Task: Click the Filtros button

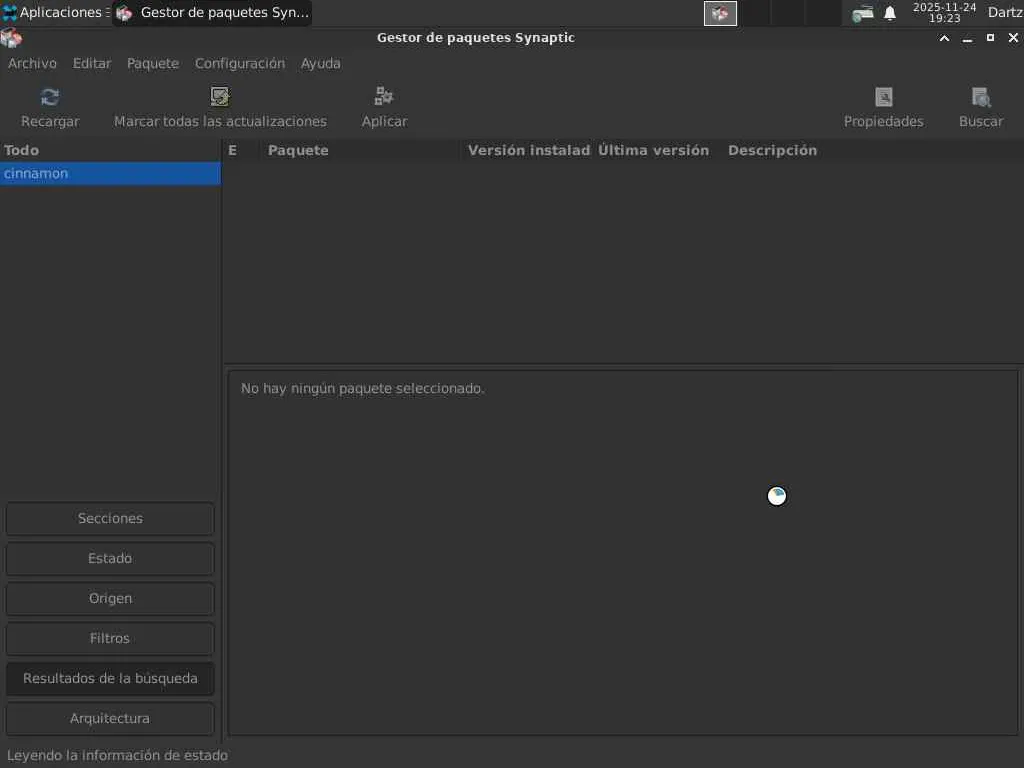Action: click(x=110, y=638)
